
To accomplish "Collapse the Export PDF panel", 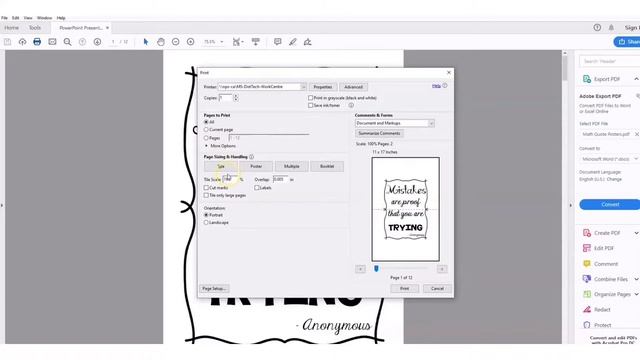I will pos(636,79).
